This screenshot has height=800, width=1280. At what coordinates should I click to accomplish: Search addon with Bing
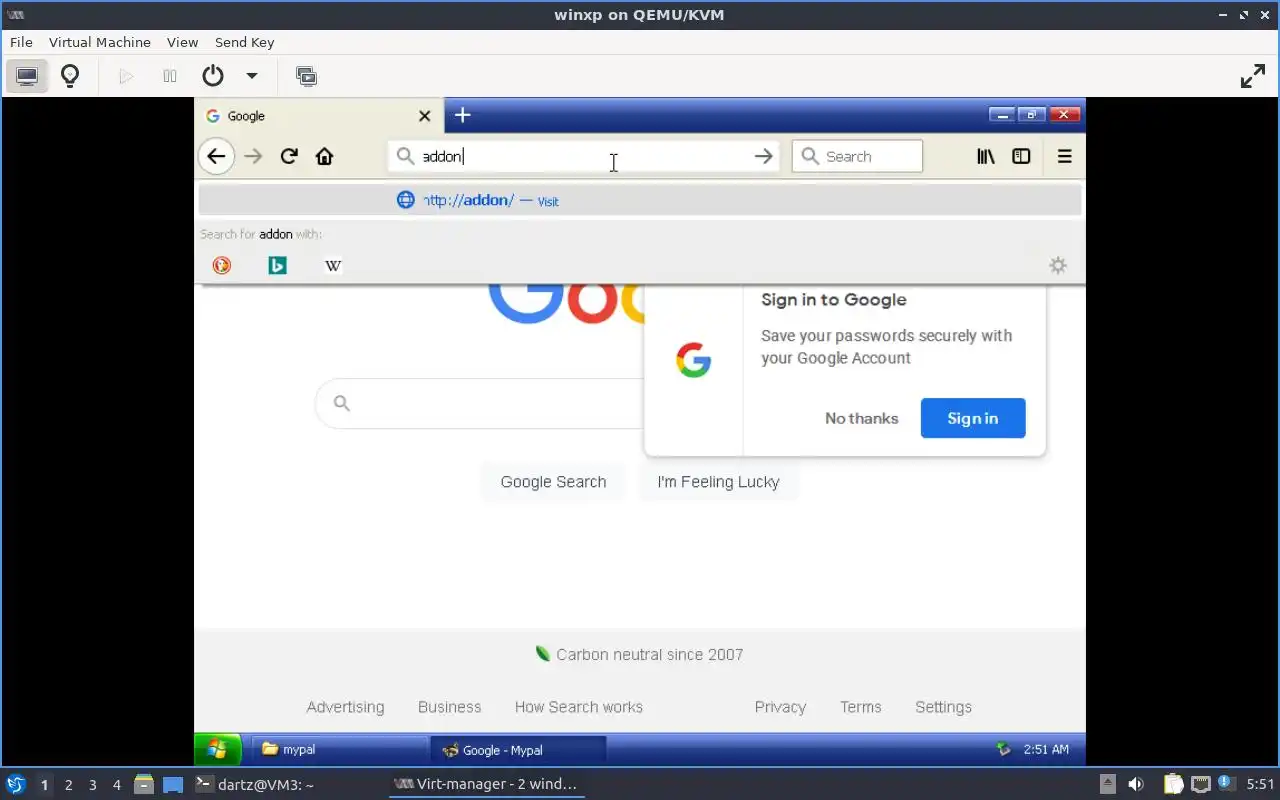click(x=278, y=265)
